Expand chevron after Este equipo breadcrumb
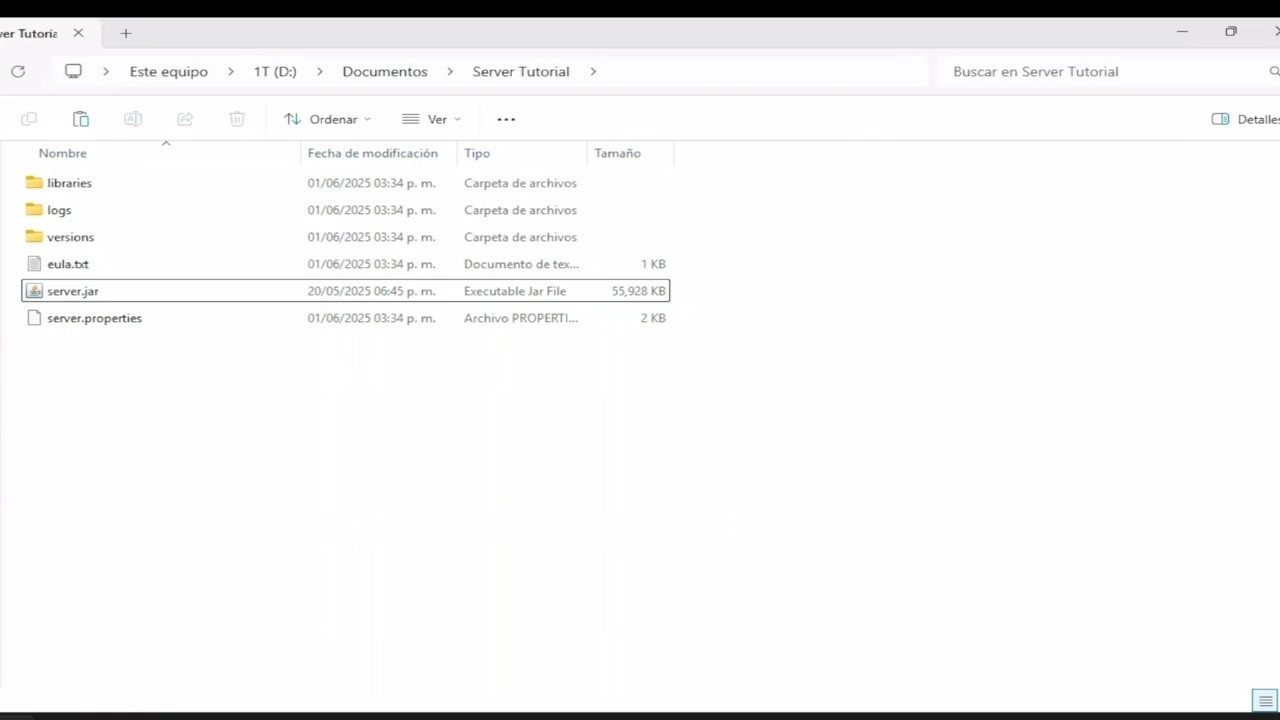 coord(231,71)
